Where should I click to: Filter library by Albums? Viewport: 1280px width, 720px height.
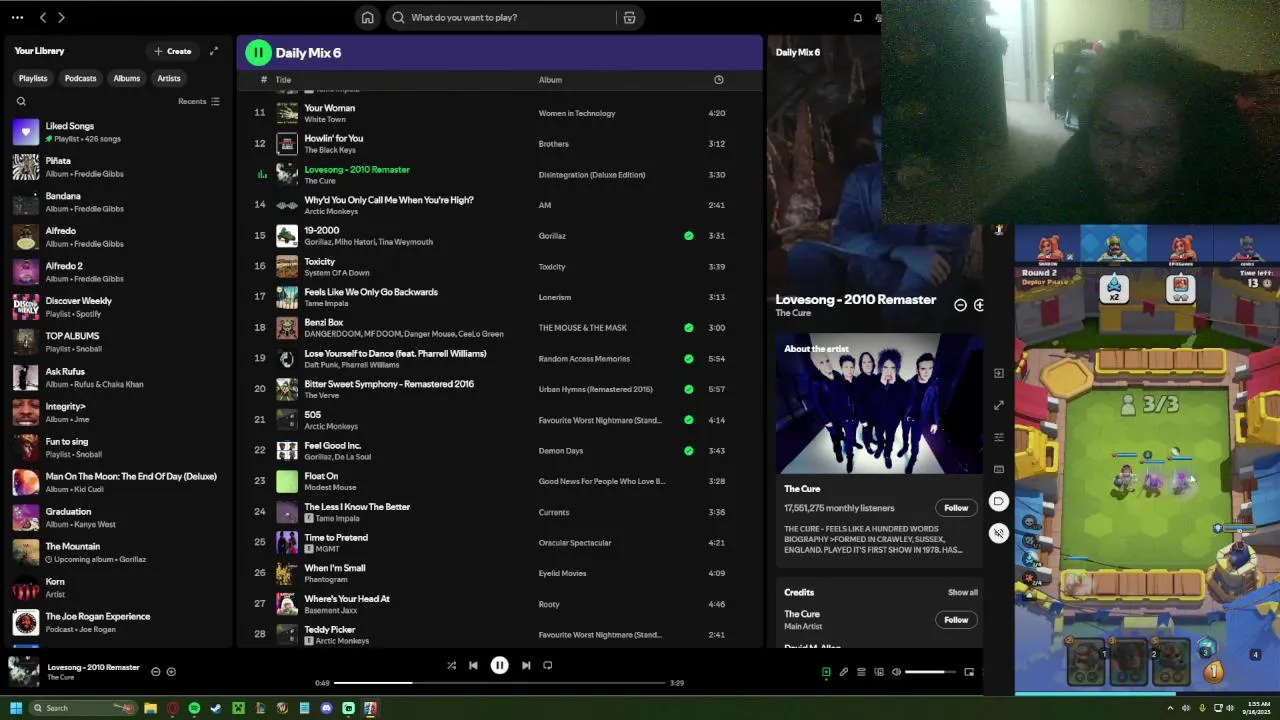coord(127,78)
